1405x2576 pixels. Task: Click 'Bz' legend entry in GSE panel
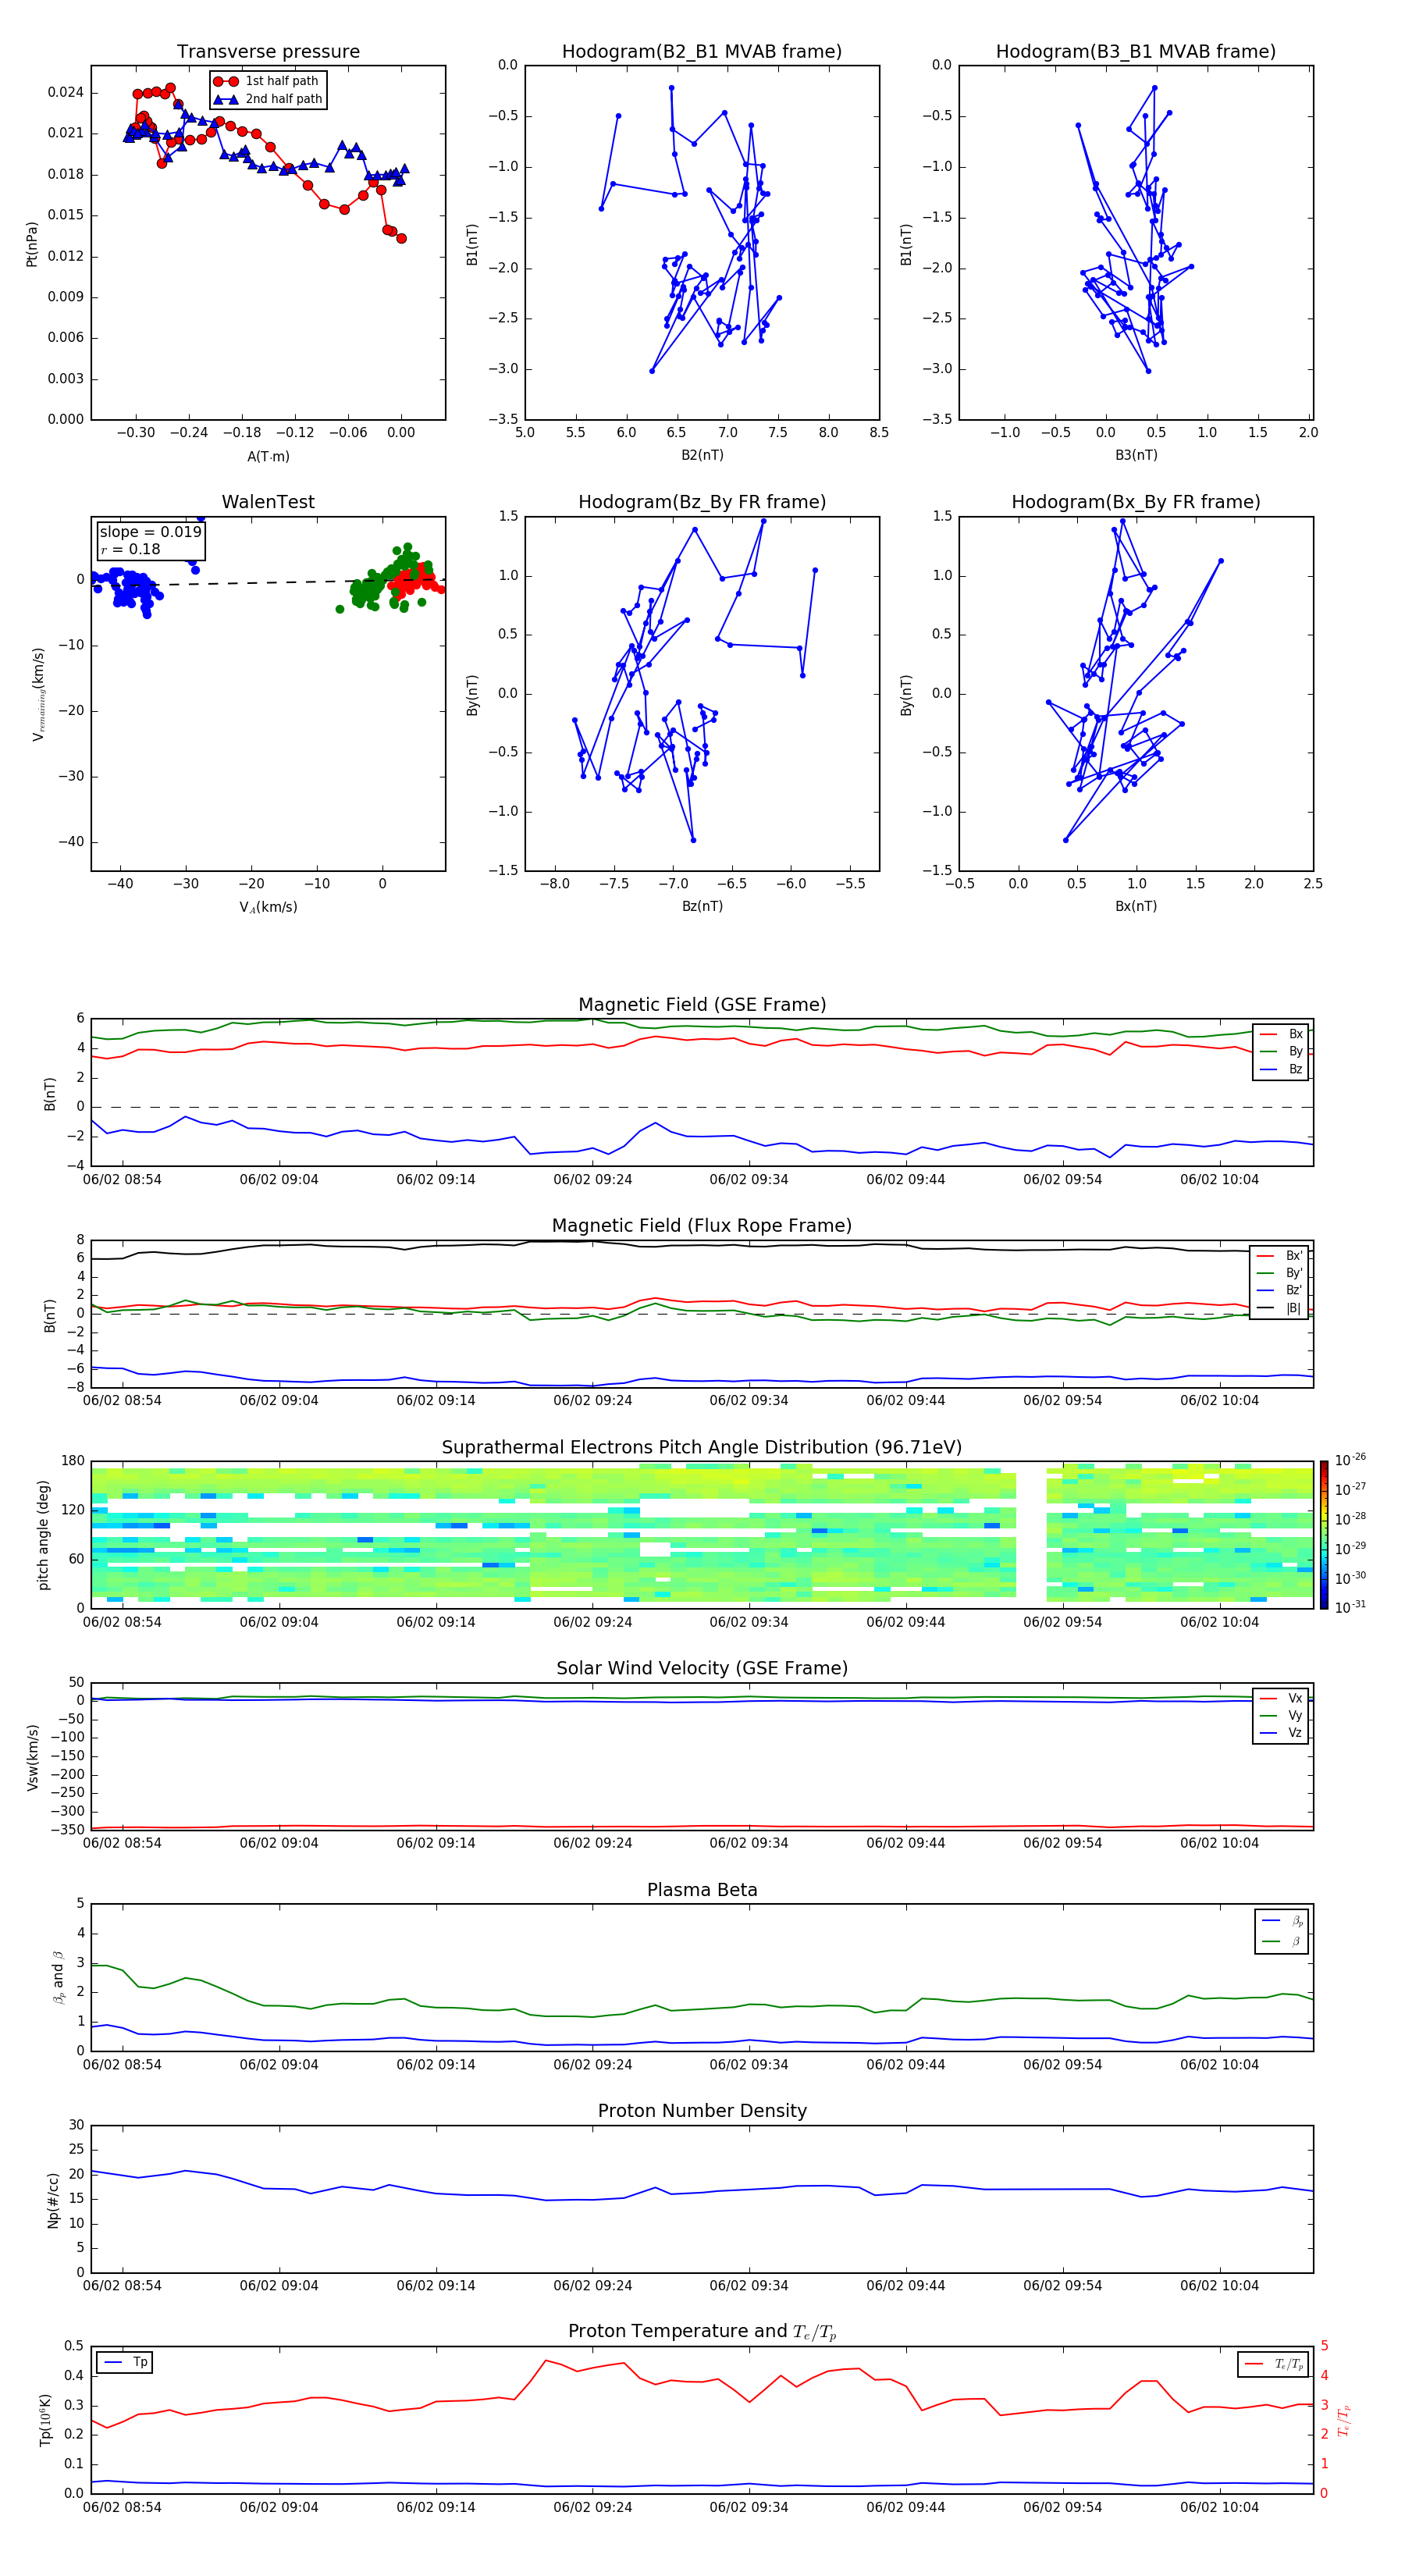click(x=1282, y=1069)
